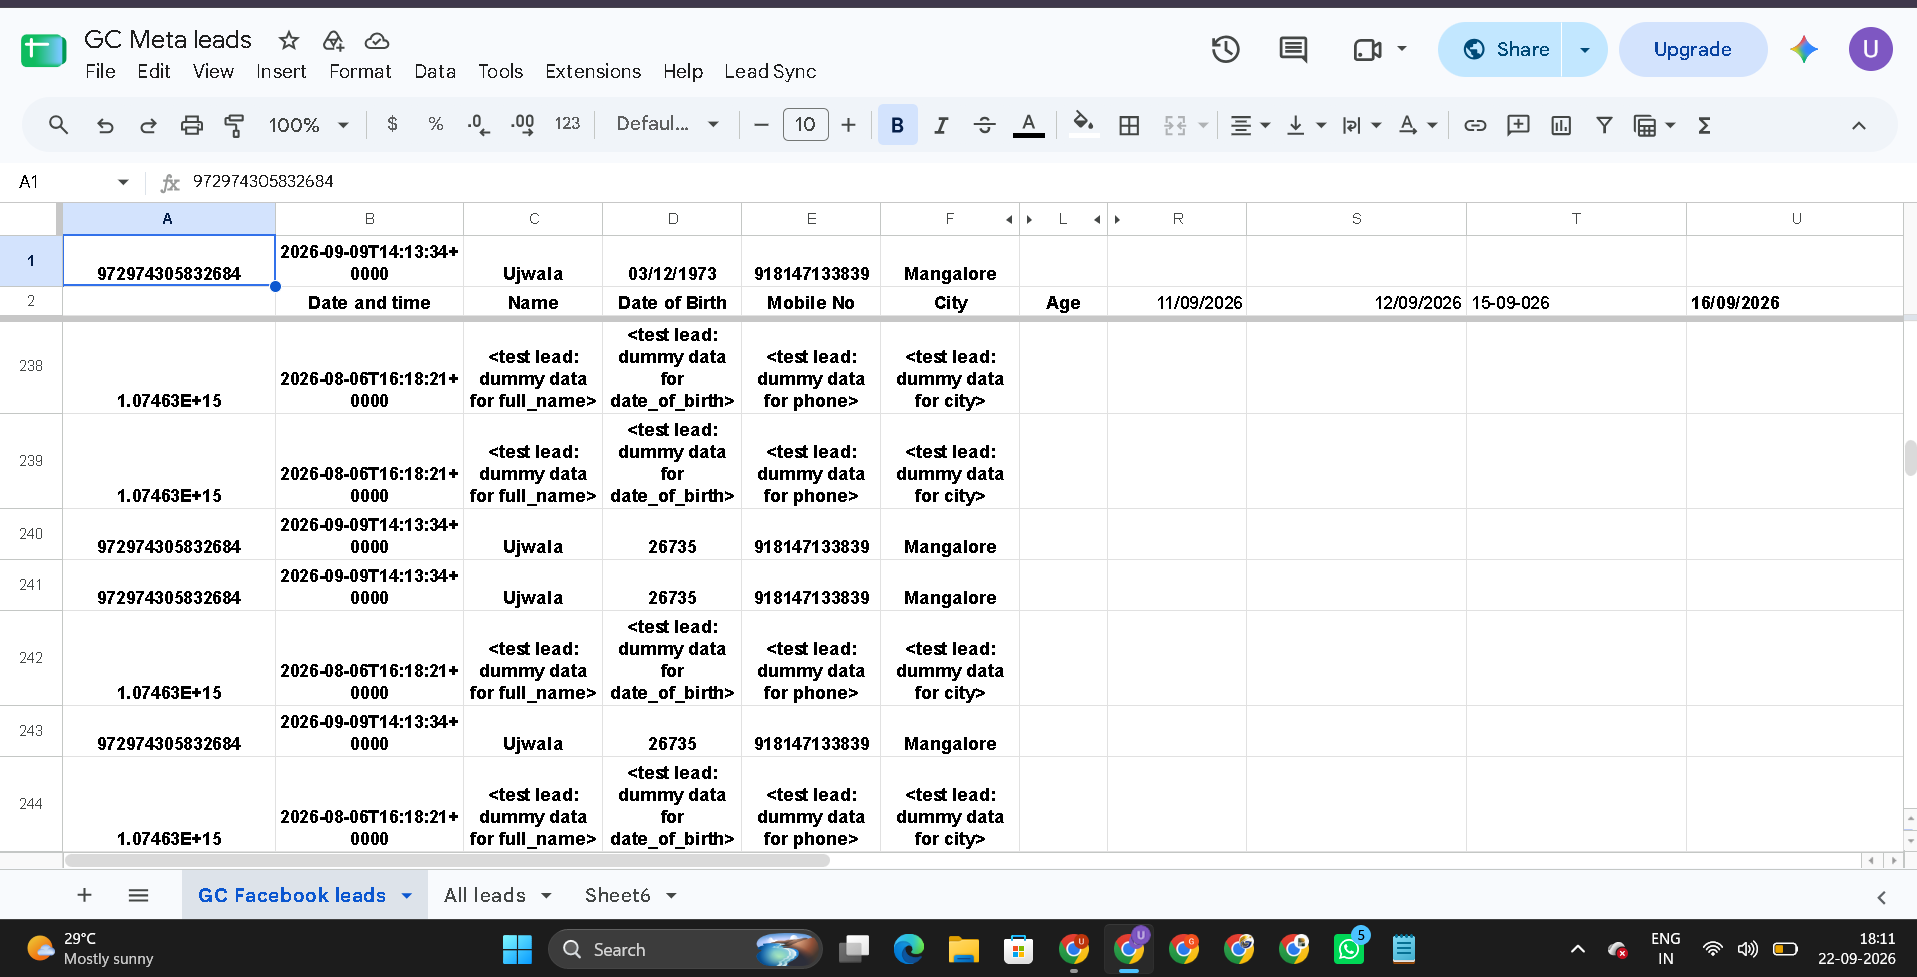Viewport: 1917px width, 977px height.
Task: Increase decimal places icon
Action: coord(522,124)
